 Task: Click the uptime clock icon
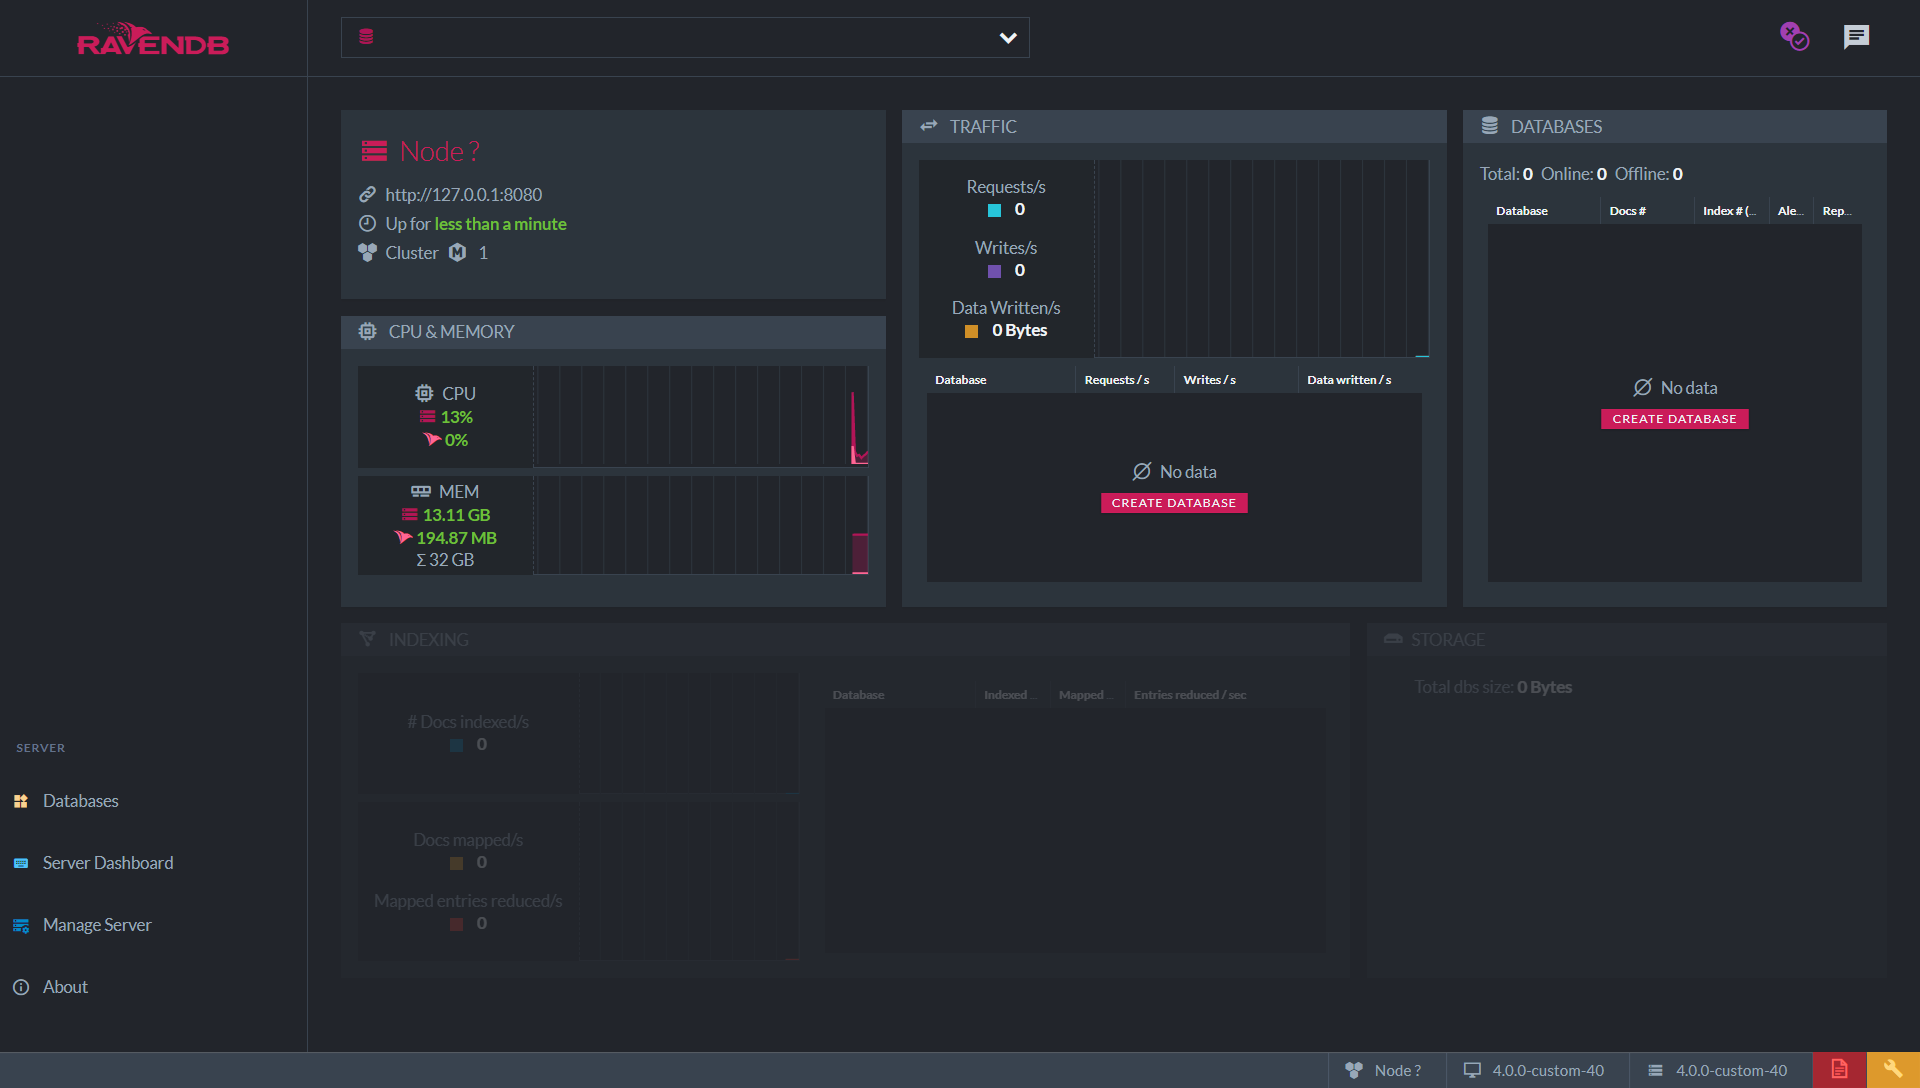tap(367, 223)
